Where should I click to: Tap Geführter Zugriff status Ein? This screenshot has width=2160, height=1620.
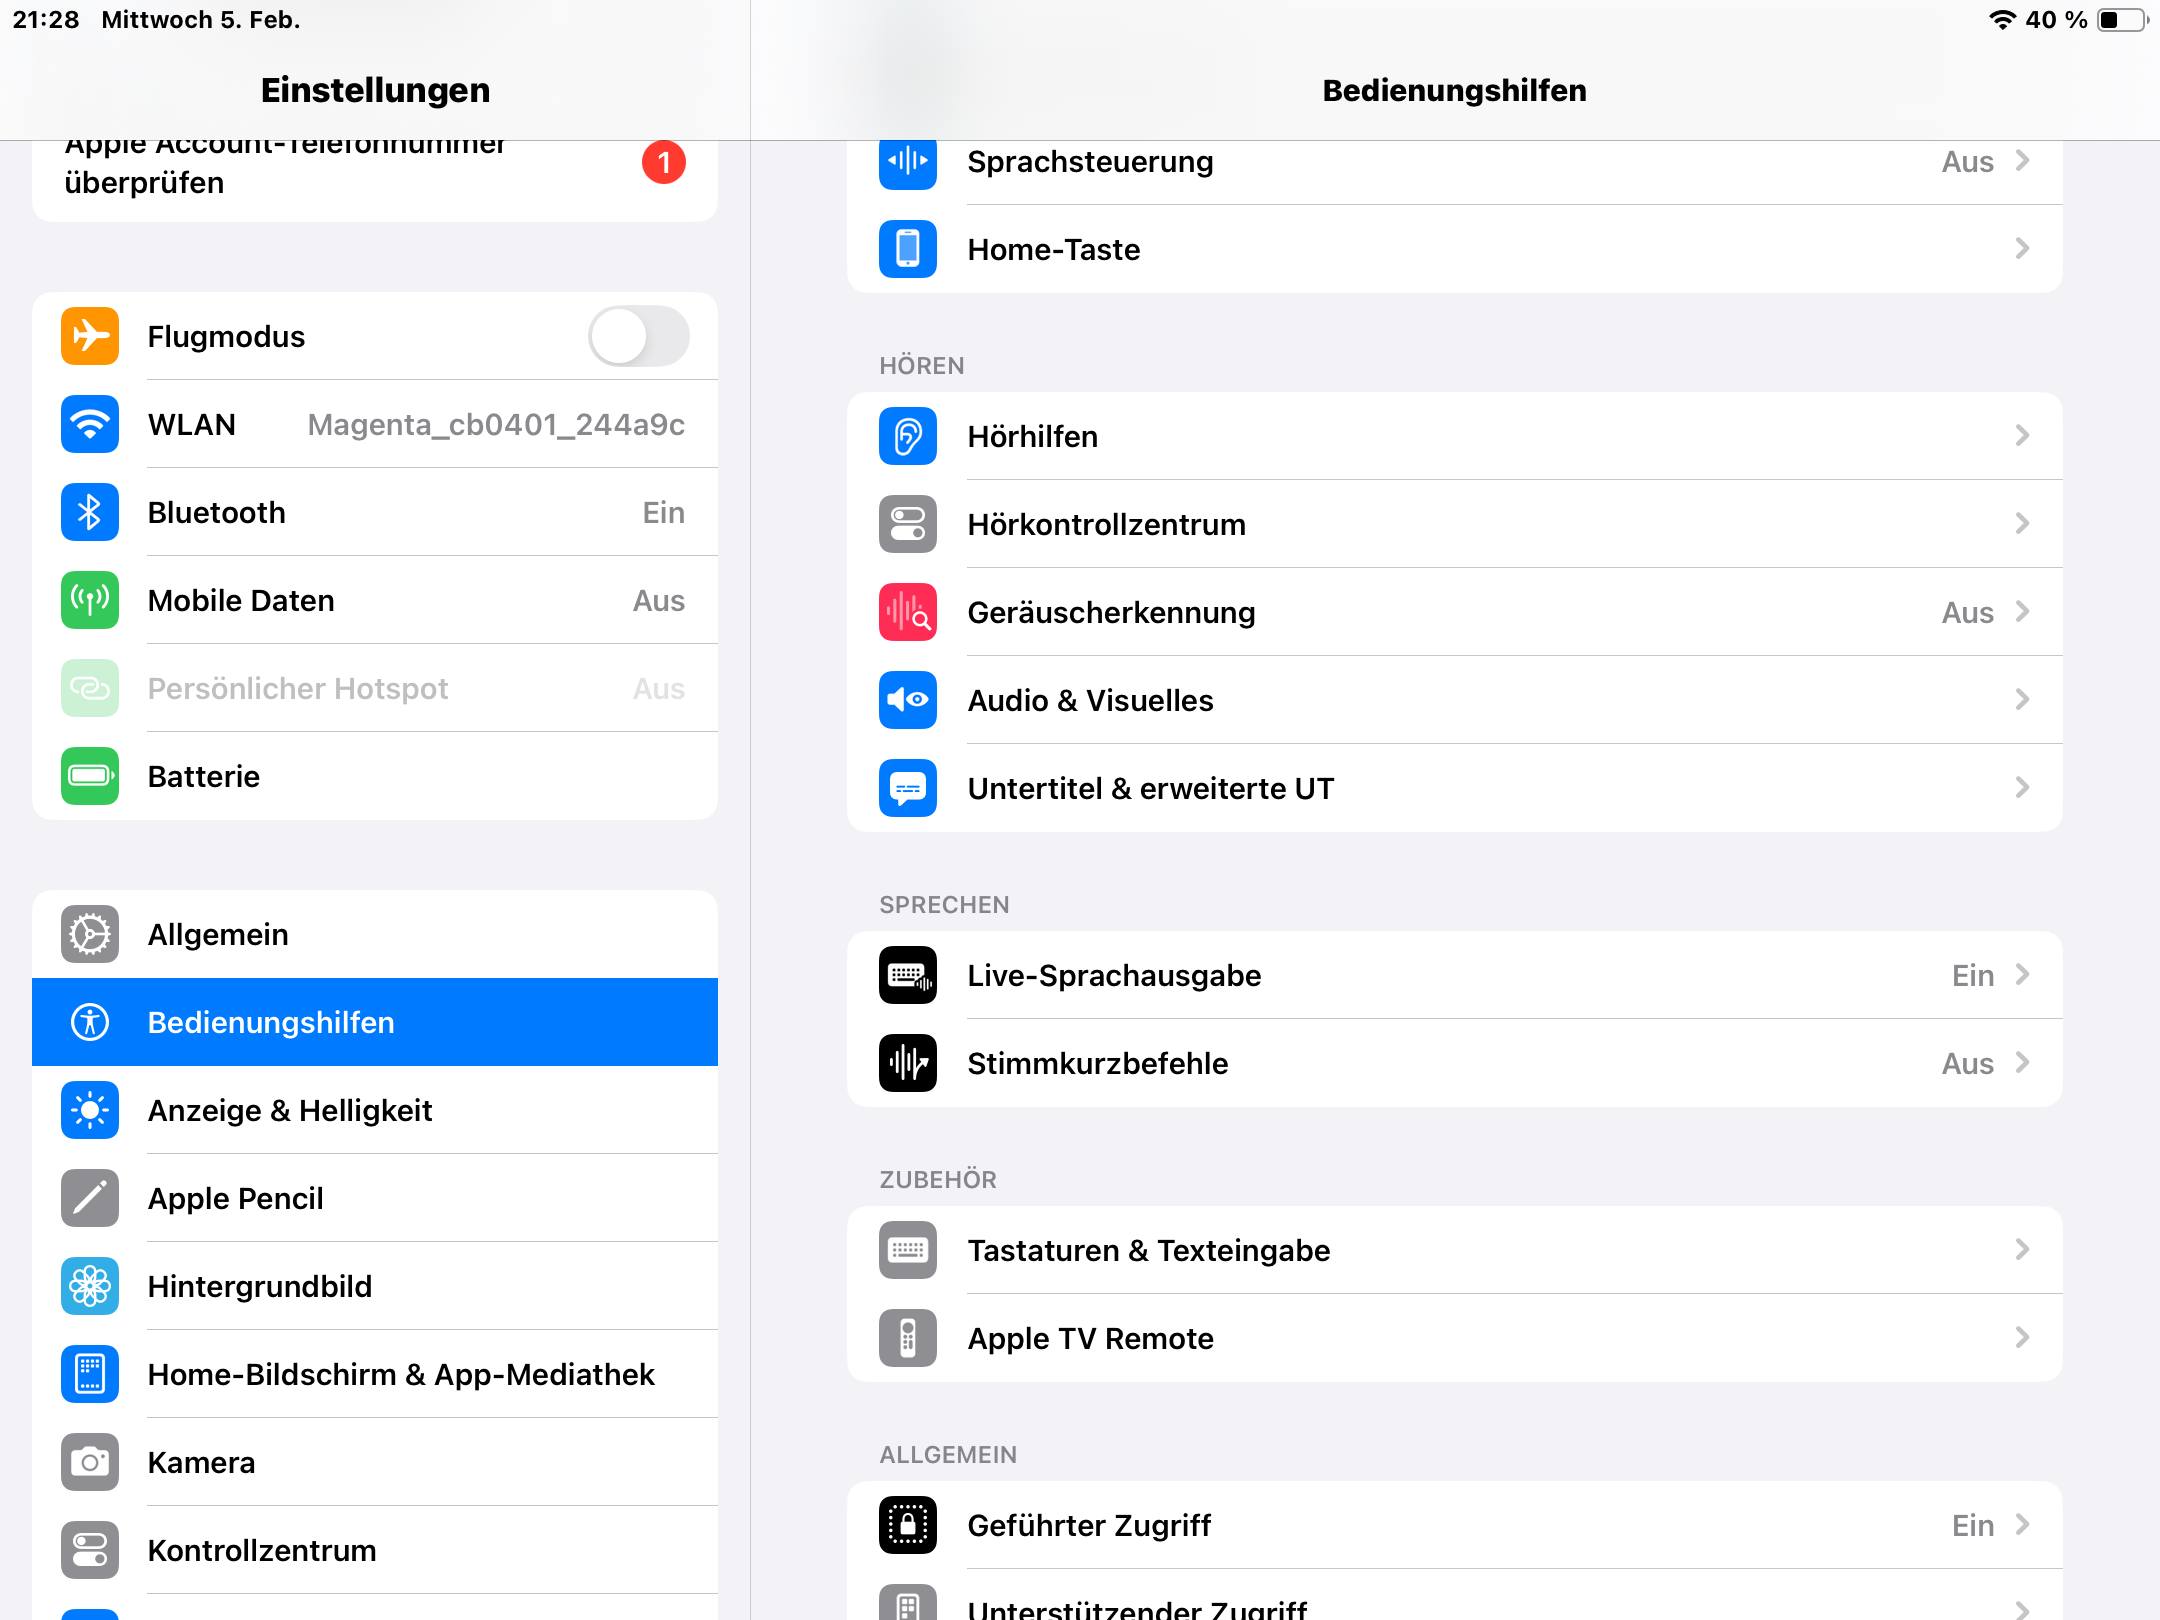(x=1973, y=1526)
